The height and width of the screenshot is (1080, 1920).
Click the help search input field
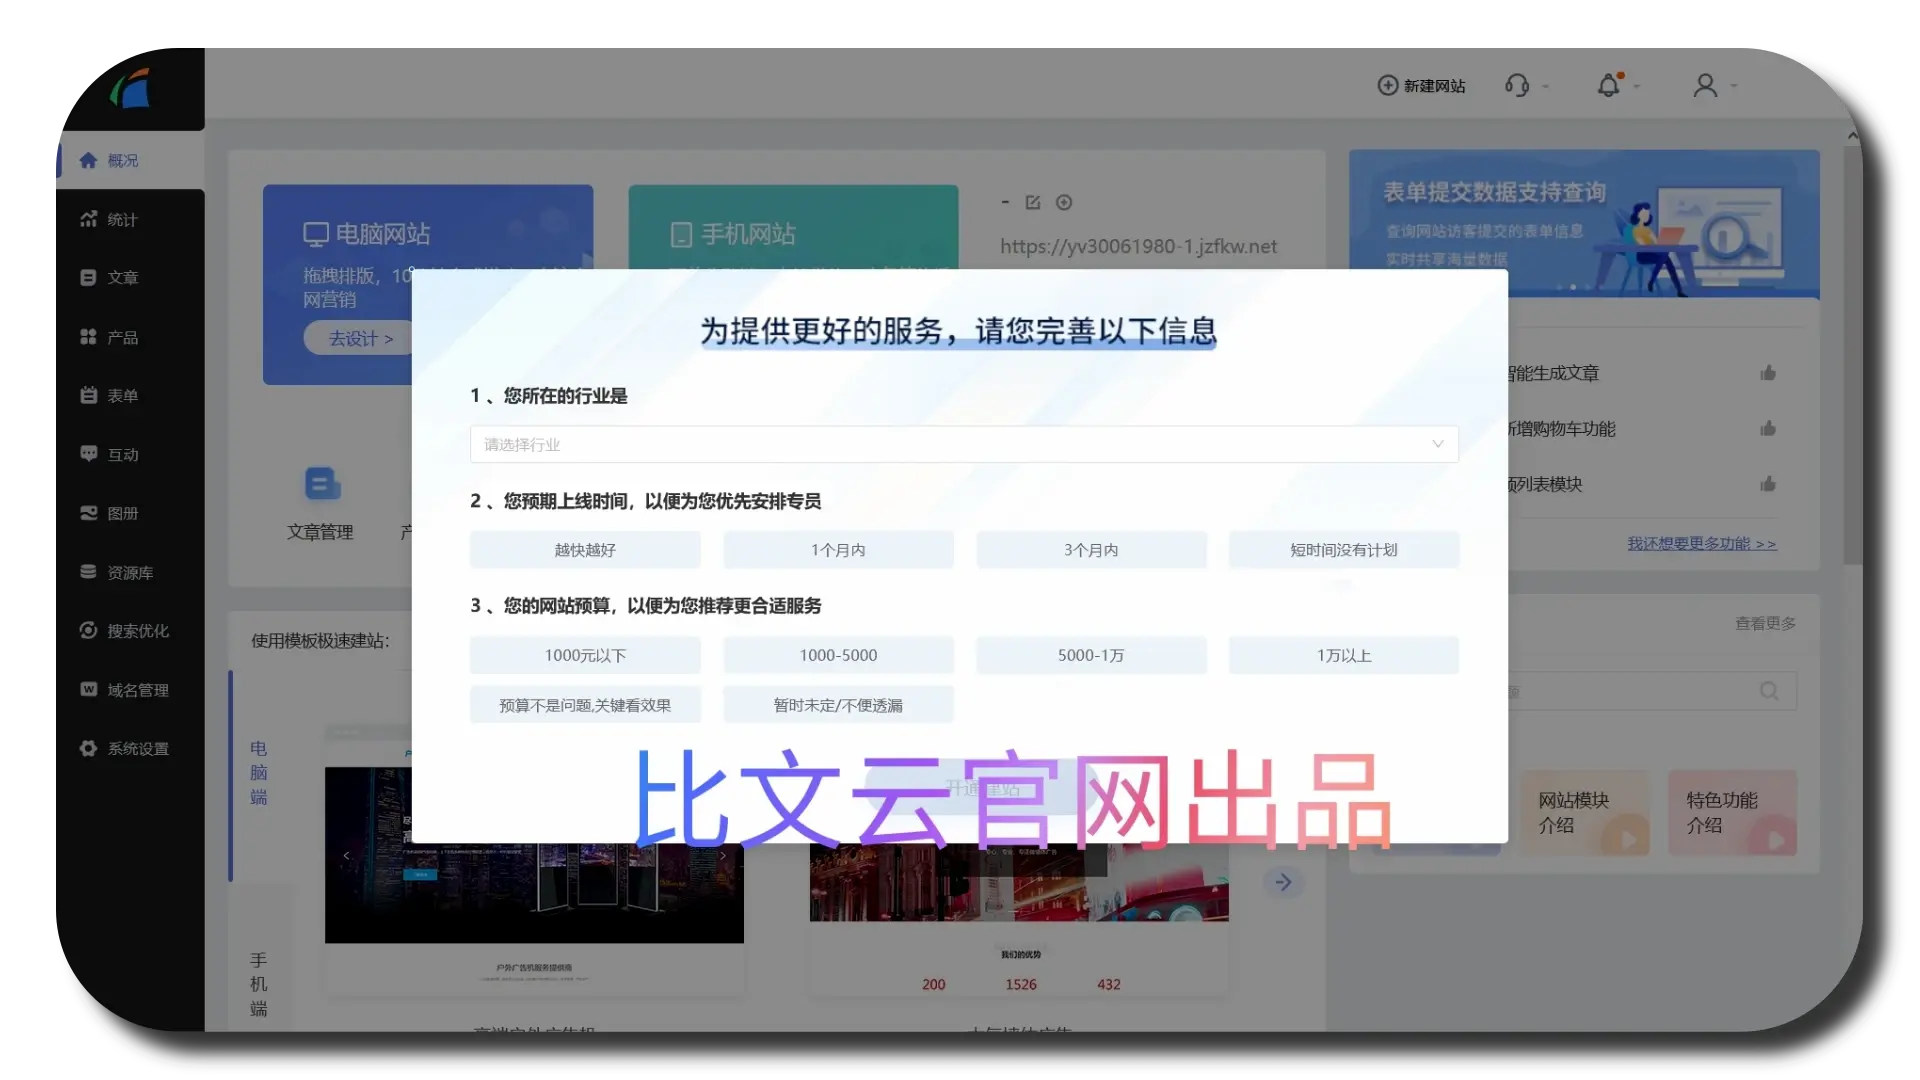(x=1652, y=691)
